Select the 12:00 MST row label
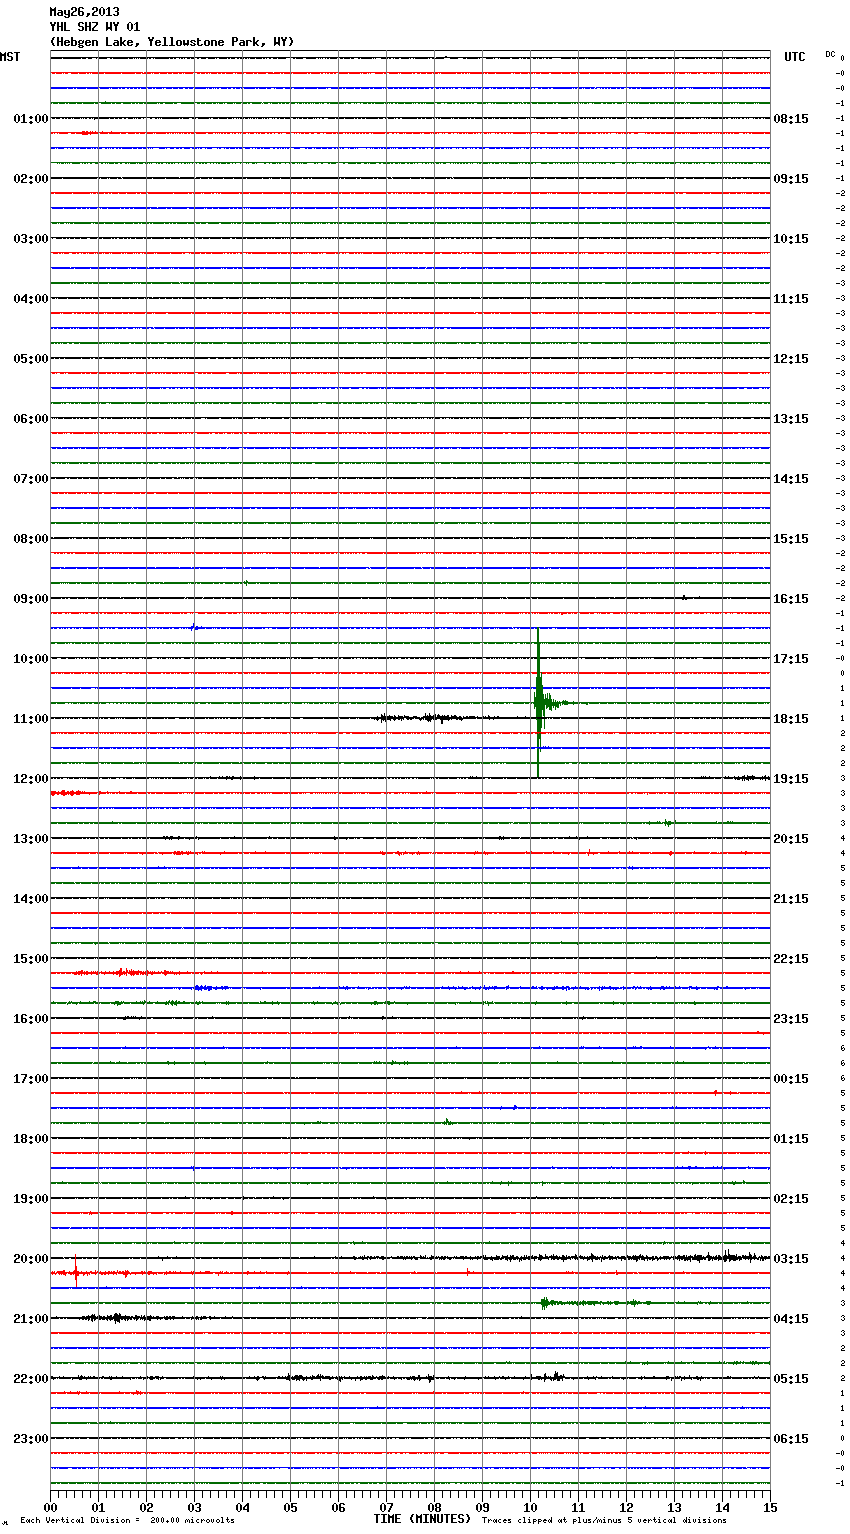 pos(31,779)
